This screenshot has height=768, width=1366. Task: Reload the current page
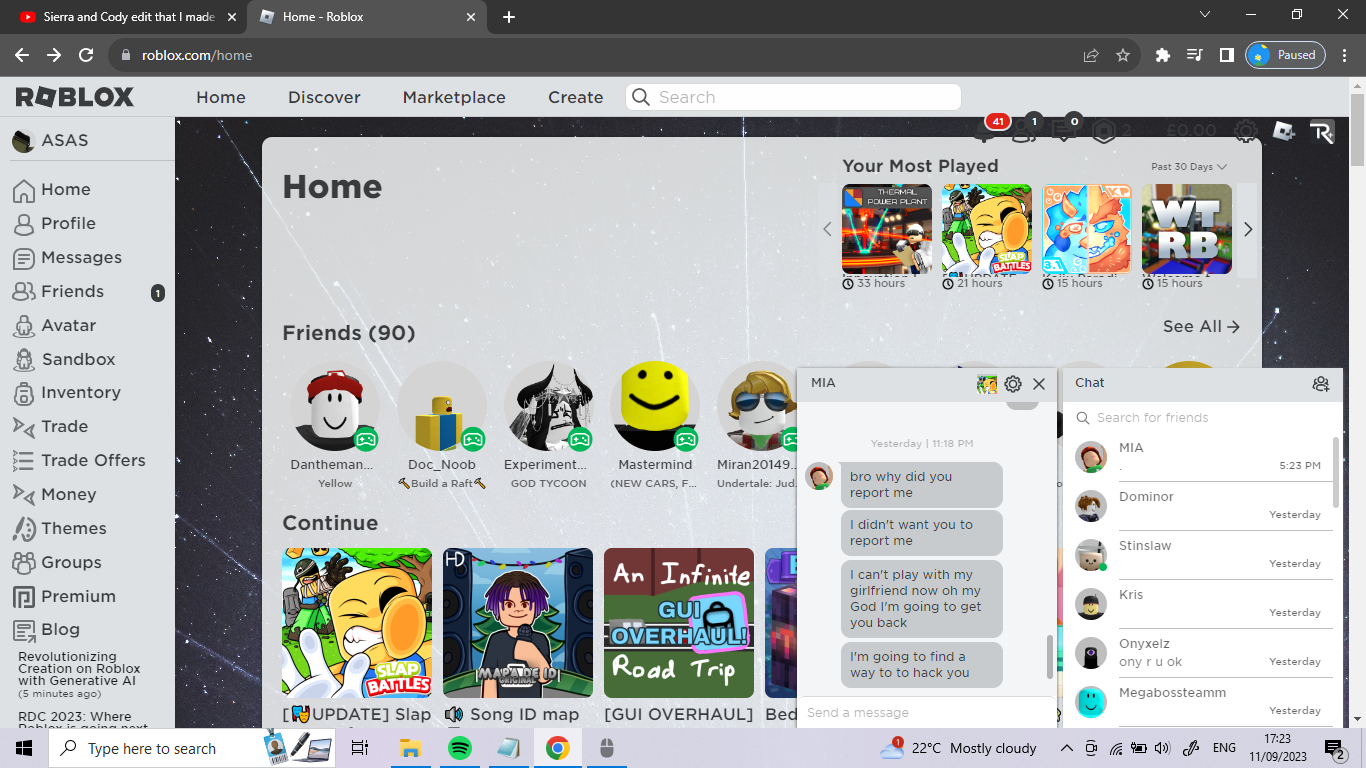[x=86, y=55]
